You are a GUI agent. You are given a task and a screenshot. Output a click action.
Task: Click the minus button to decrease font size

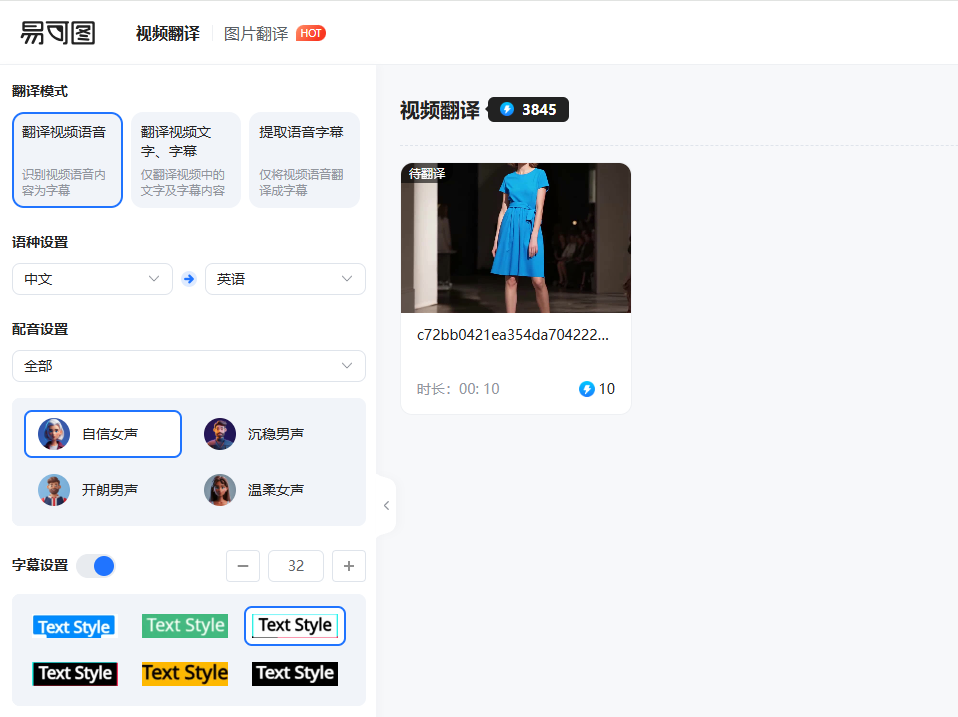point(243,566)
